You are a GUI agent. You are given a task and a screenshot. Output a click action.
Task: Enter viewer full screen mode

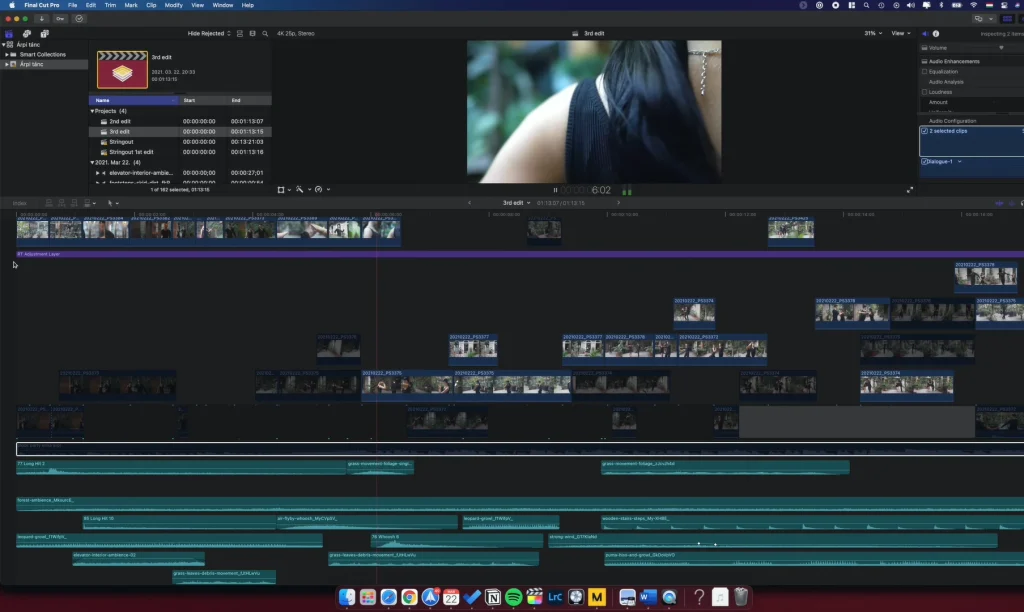pos(910,190)
